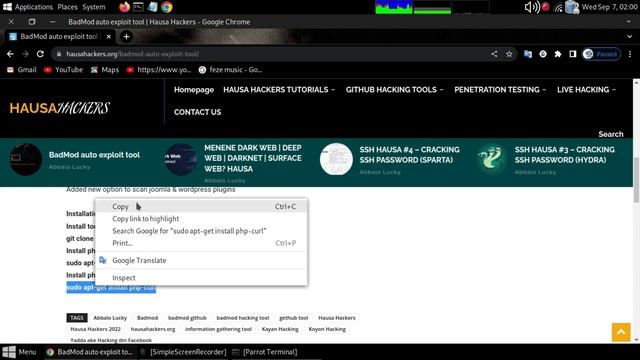640x360 pixels.
Task: Click the Hausa Hackers 2022 tag
Action: [96, 329]
